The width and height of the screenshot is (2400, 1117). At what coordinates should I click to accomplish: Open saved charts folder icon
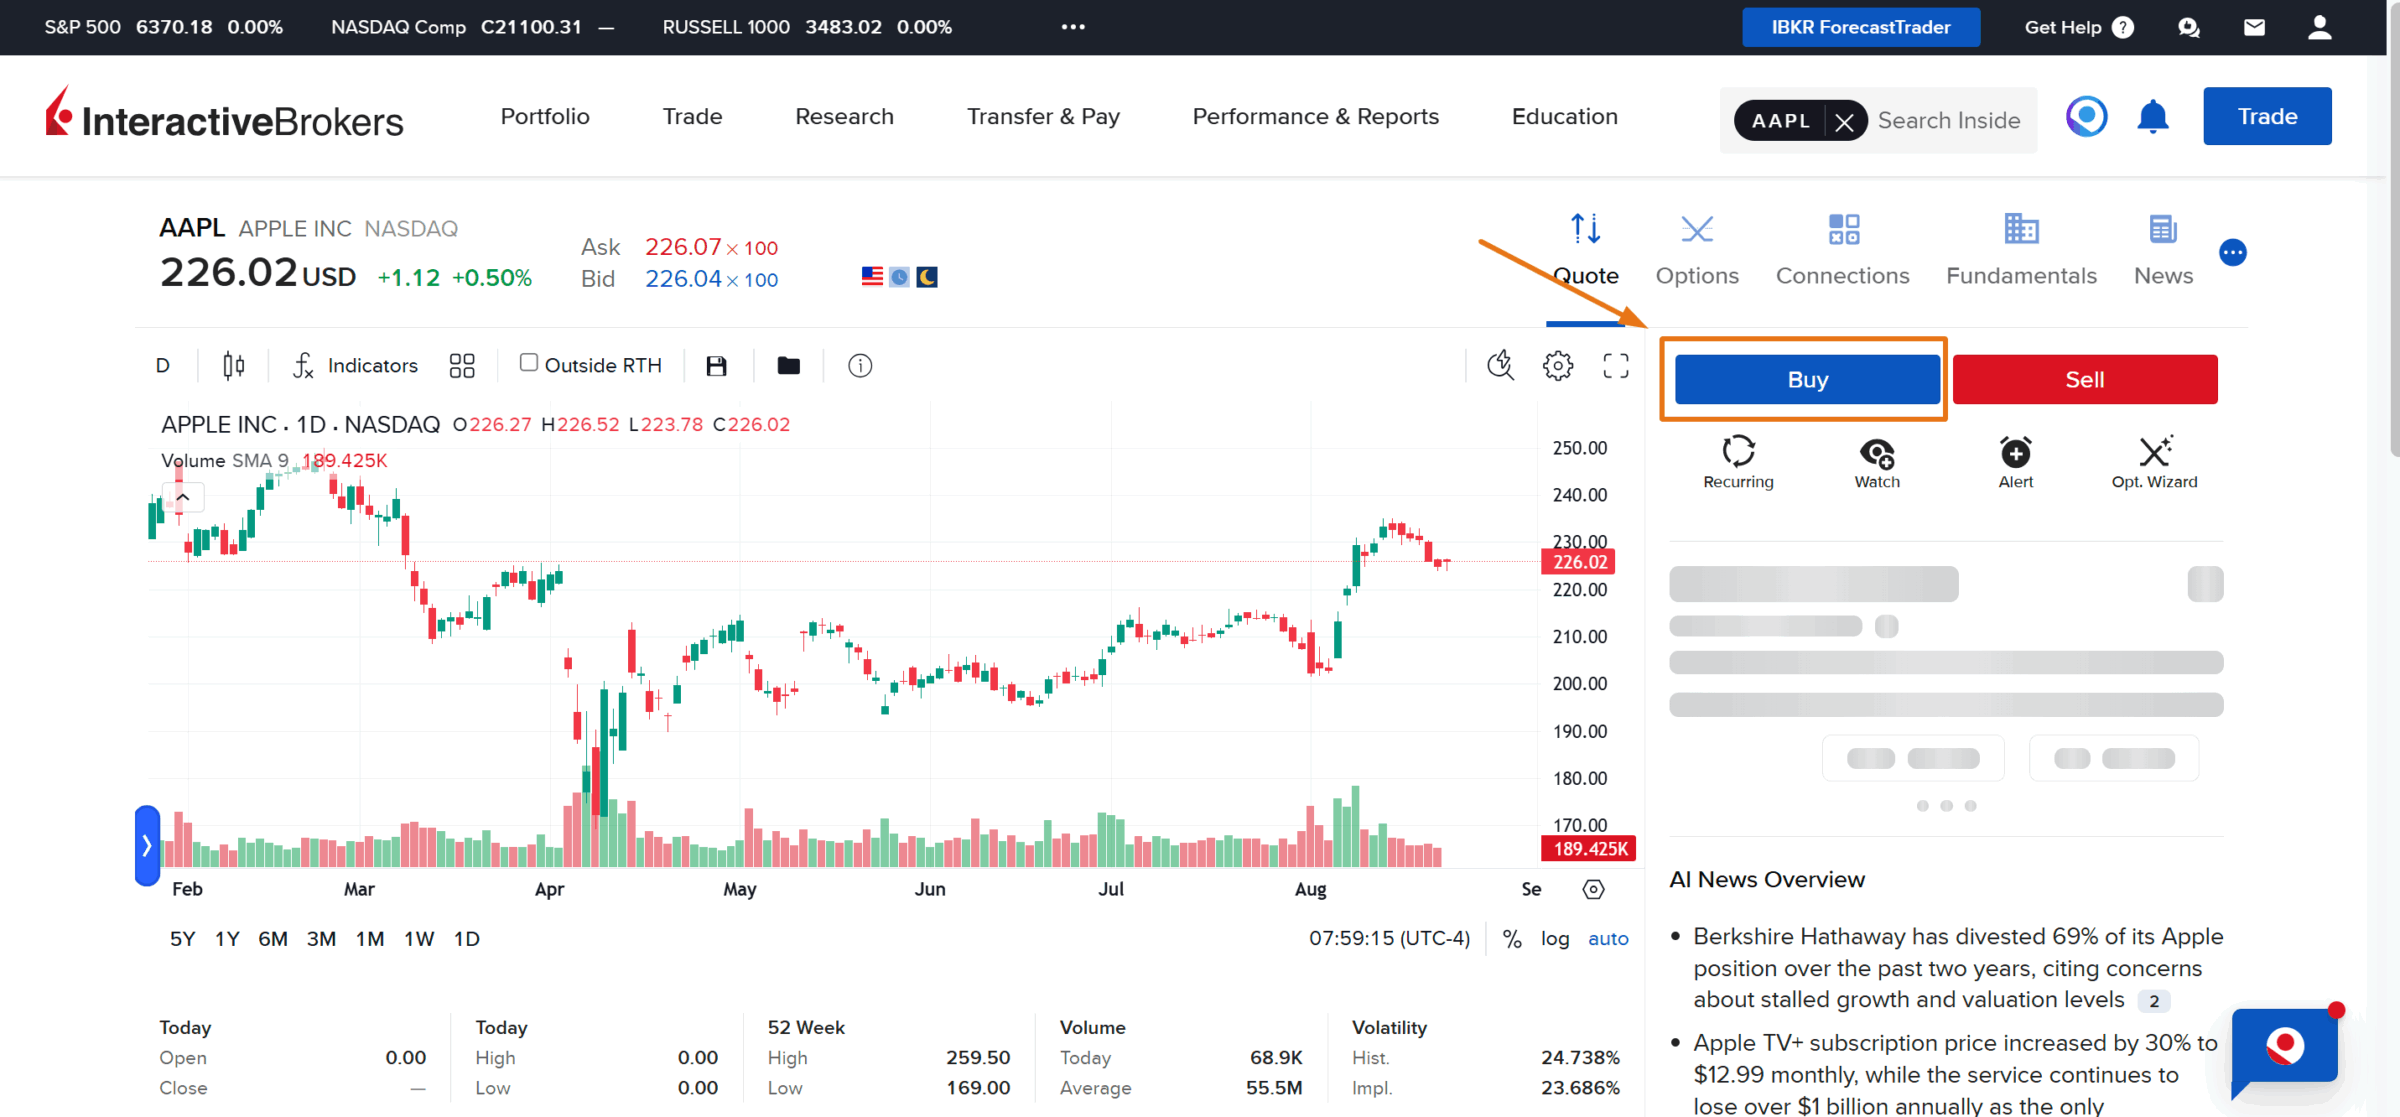coord(789,366)
